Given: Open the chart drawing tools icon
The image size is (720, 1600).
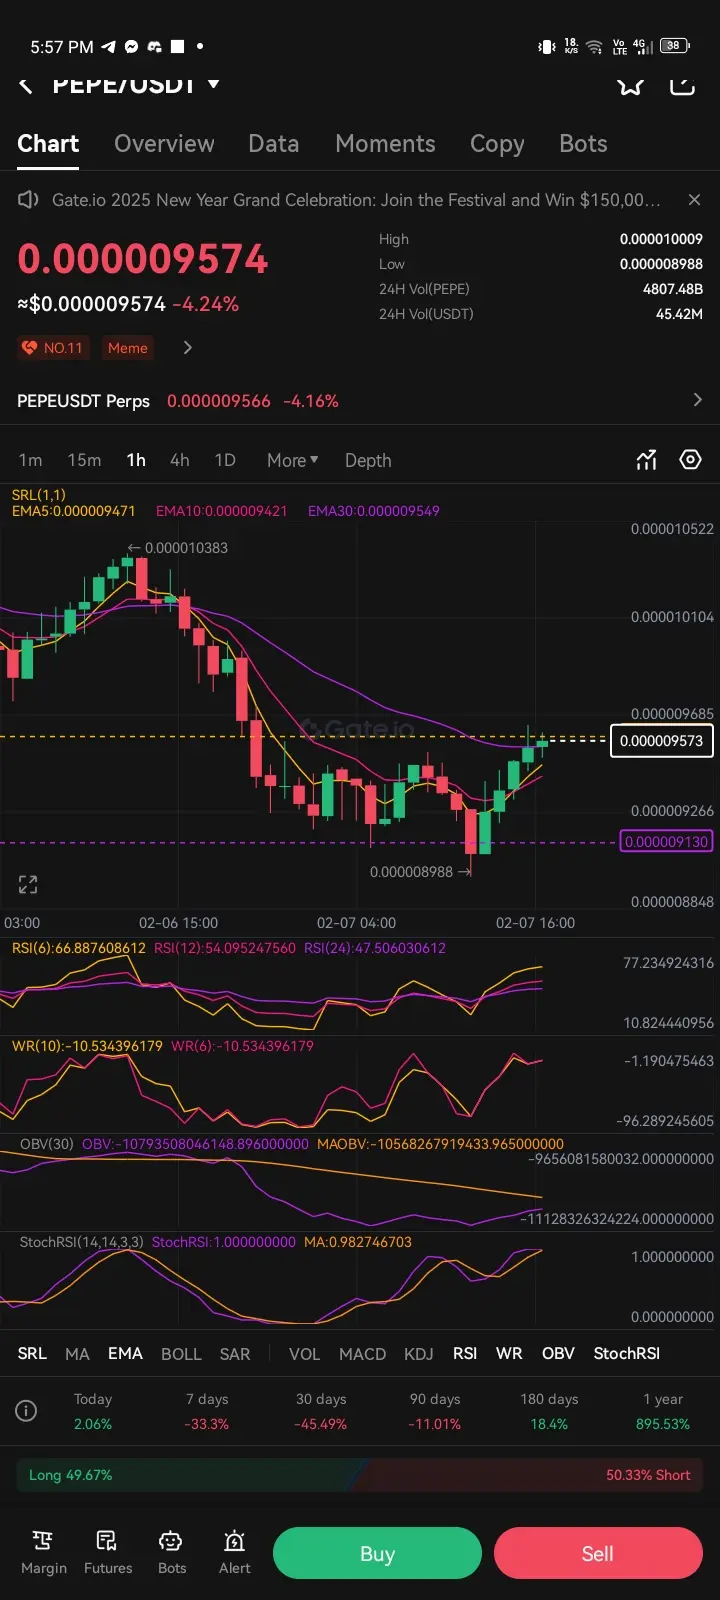Looking at the screenshot, I should 647,460.
